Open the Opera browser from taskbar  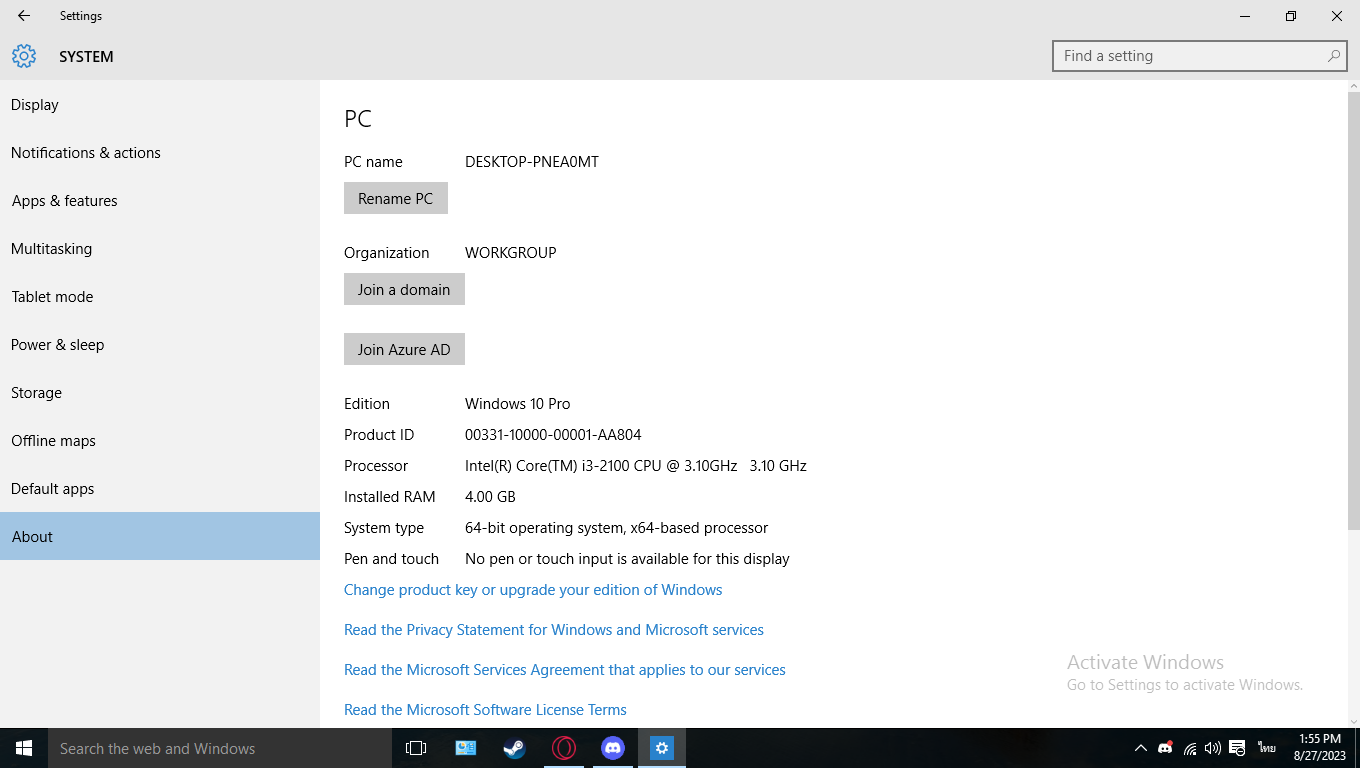(564, 748)
